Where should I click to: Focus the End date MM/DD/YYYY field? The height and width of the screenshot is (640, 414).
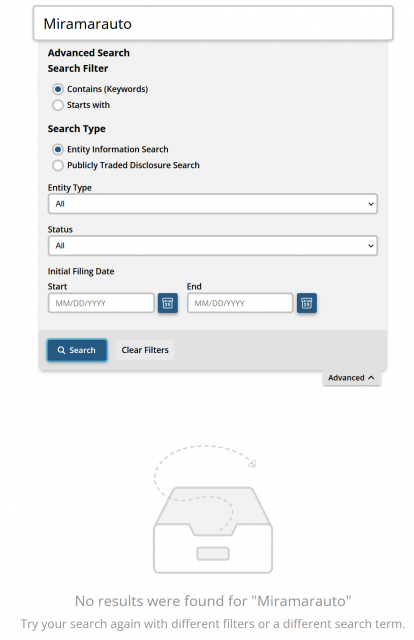pyautogui.click(x=240, y=303)
